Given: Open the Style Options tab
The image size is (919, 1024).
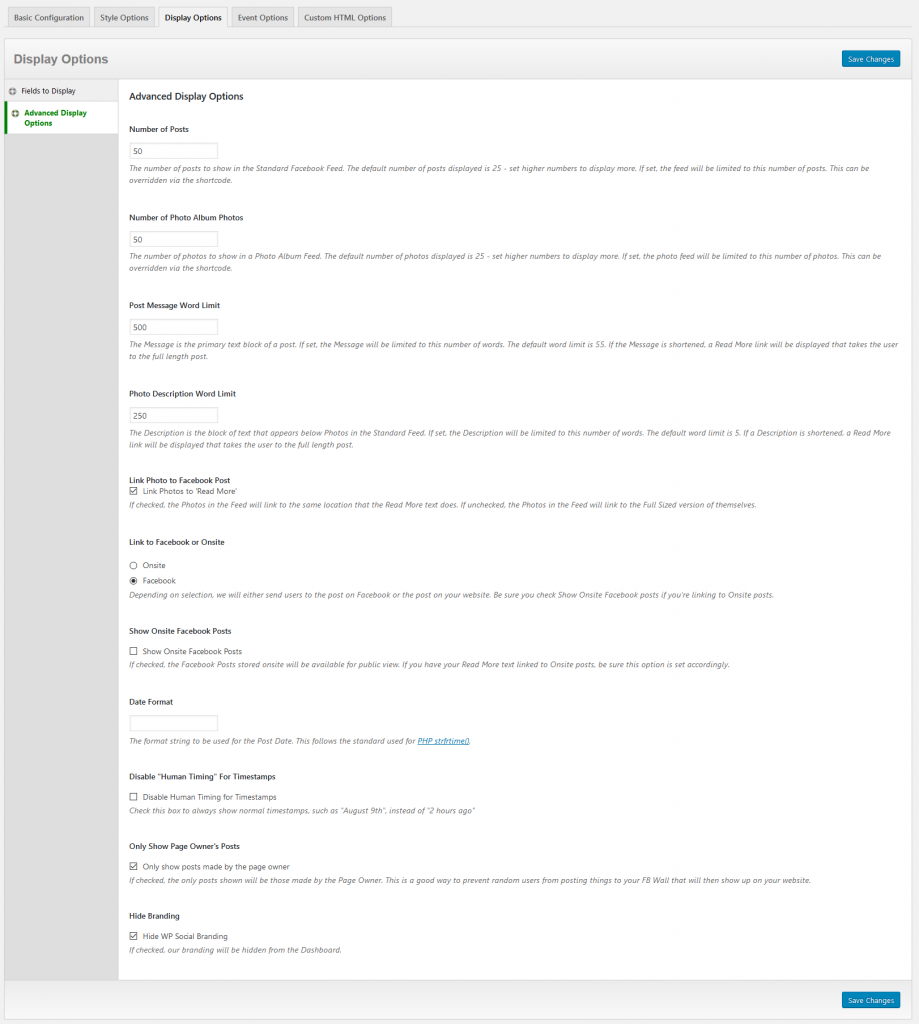Looking at the screenshot, I should [125, 18].
